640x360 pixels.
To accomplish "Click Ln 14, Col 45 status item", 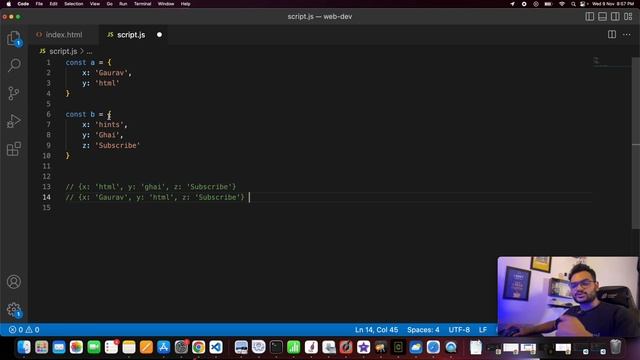I will (376, 330).
